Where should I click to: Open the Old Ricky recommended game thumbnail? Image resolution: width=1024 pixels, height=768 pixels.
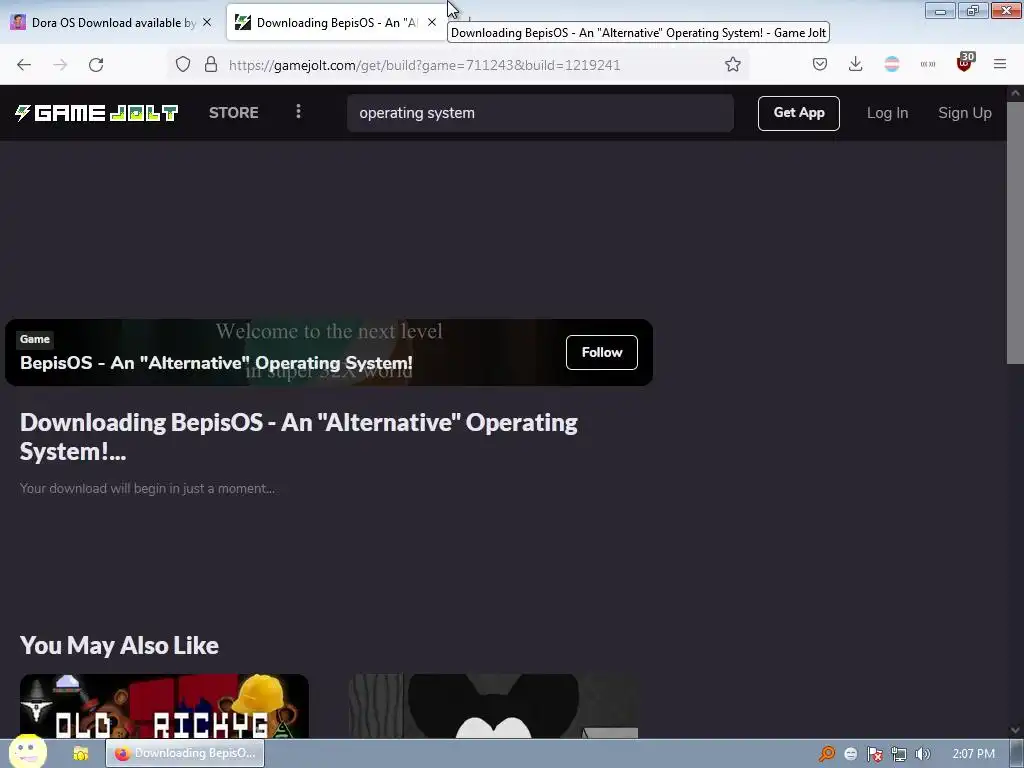click(164, 706)
